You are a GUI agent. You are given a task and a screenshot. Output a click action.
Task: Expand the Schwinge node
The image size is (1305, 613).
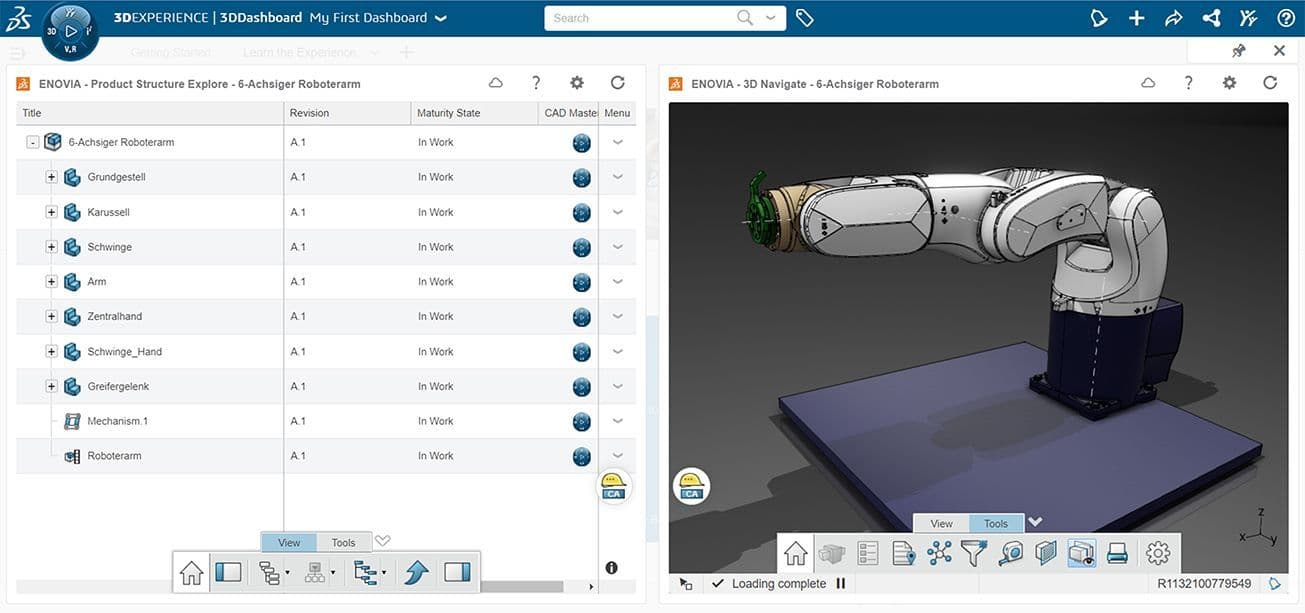tap(51, 247)
